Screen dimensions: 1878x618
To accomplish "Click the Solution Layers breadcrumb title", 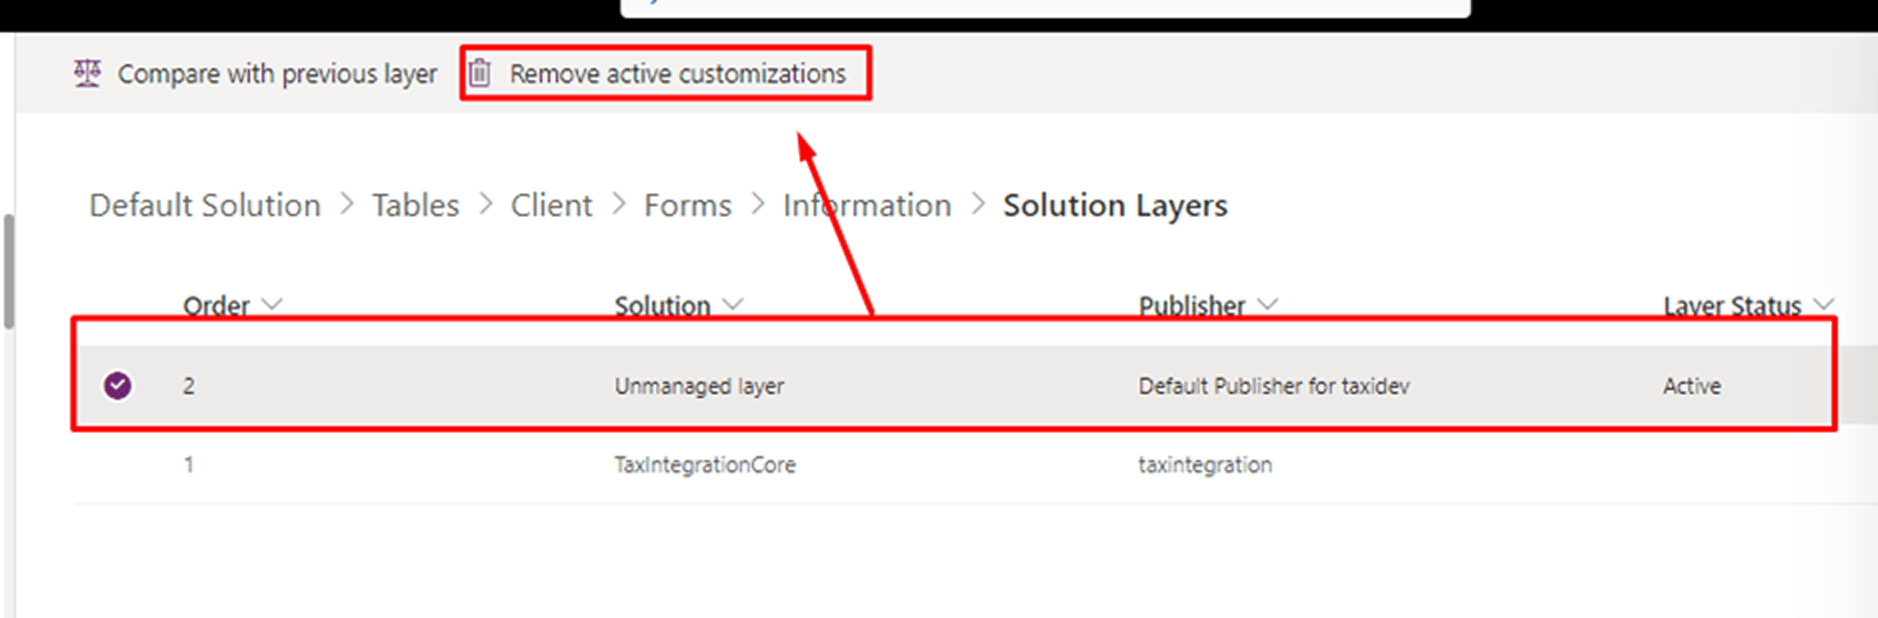I will click(1115, 205).
